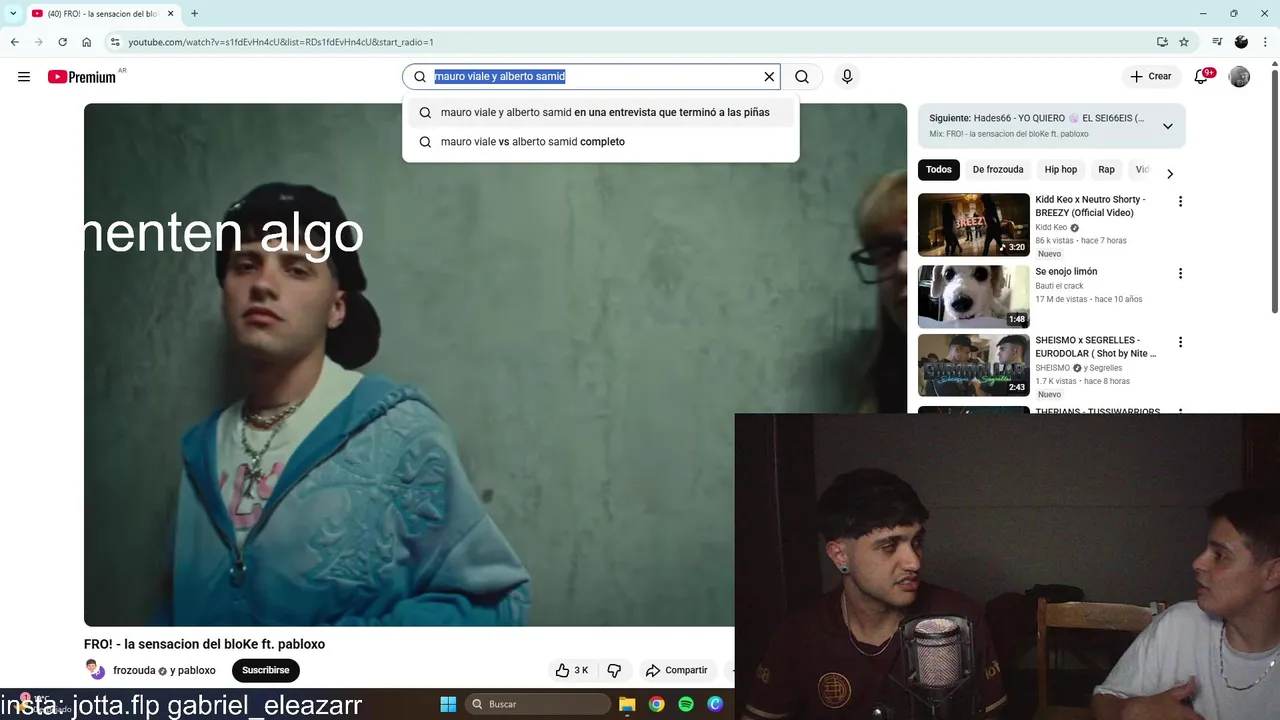Like the video with thumbs up
Image resolution: width=1280 pixels, height=720 pixels.
(x=572, y=670)
